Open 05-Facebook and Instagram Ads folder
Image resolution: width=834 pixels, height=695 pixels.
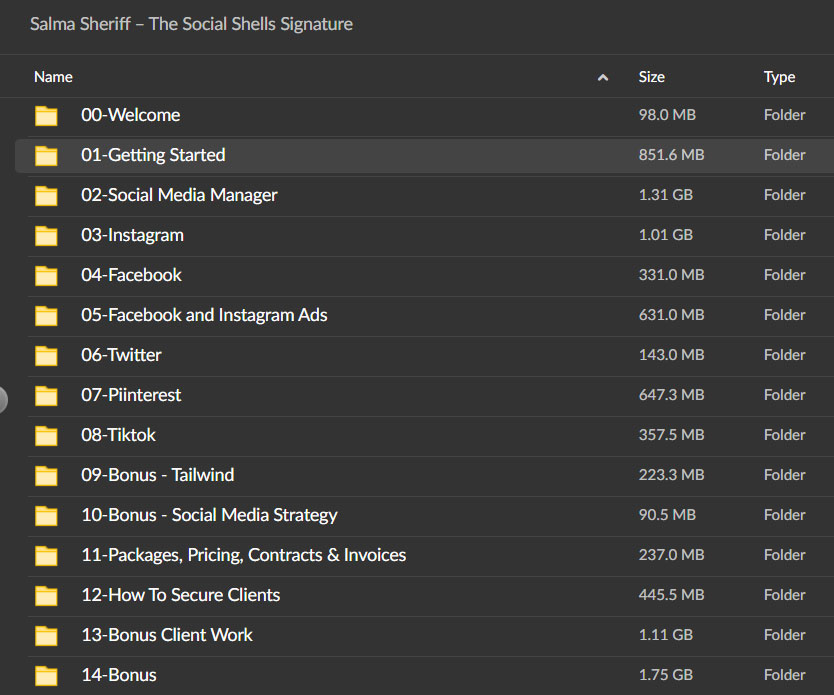(204, 315)
